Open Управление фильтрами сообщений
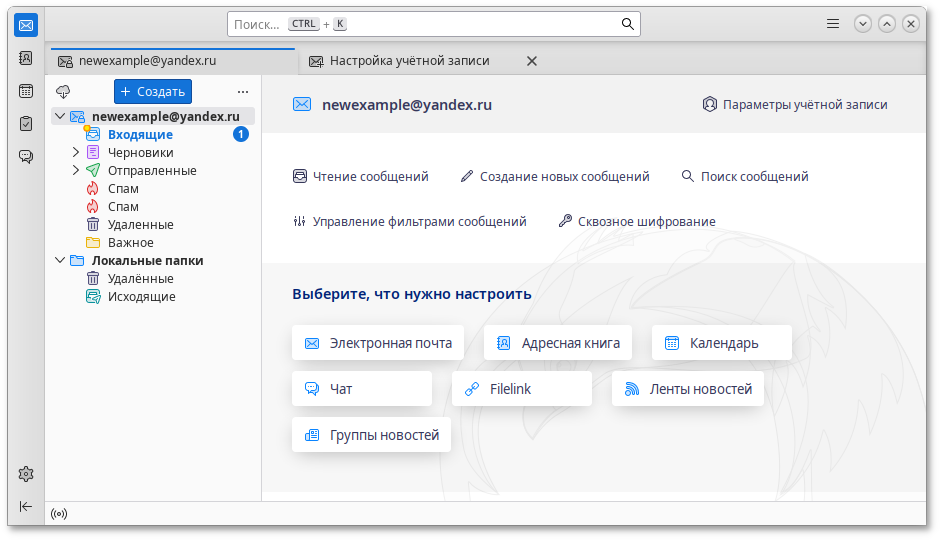 coord(410,222)
